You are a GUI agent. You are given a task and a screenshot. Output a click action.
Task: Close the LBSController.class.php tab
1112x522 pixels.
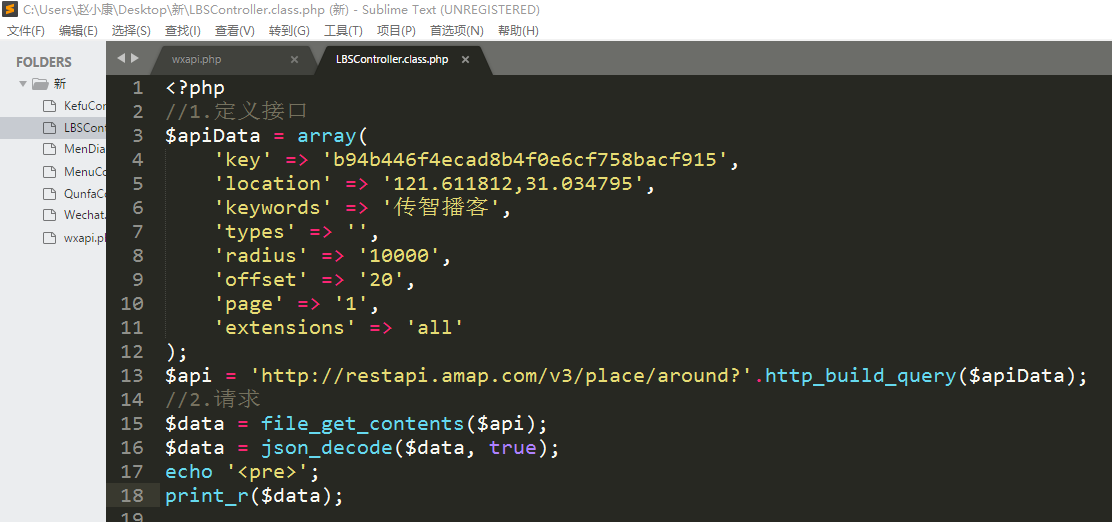click(465, 60)
